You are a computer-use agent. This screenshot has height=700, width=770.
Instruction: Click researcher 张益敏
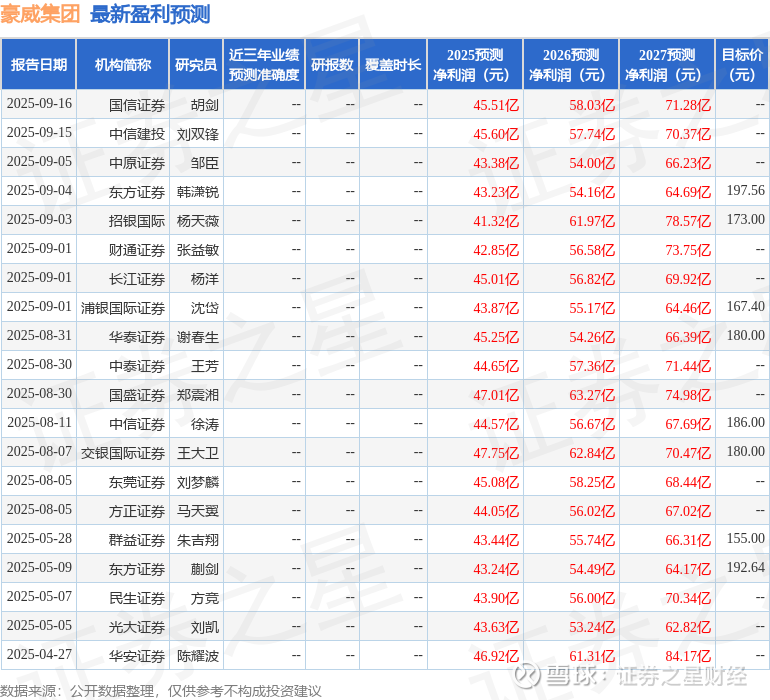197,250
